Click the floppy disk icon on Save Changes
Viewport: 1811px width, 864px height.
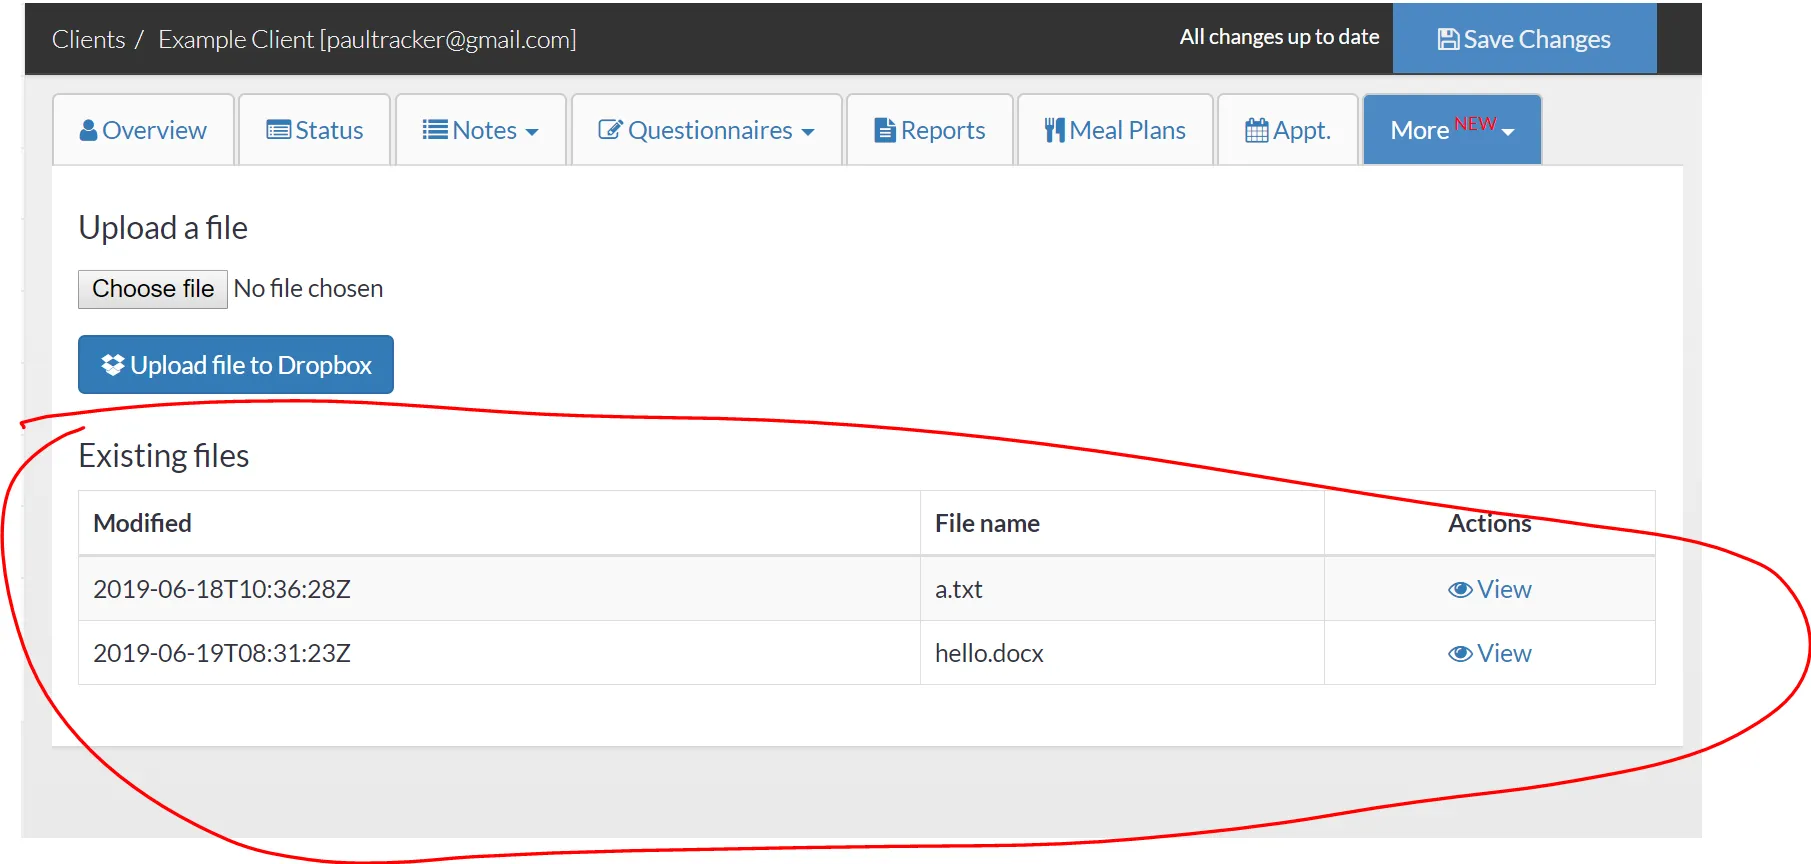(x=1448, y=40)
